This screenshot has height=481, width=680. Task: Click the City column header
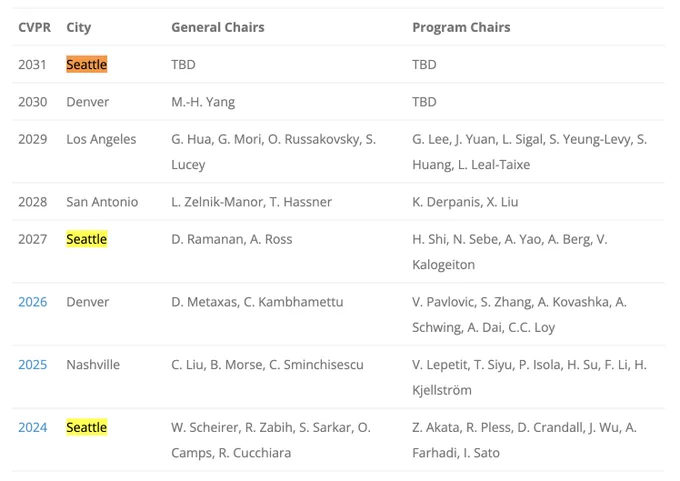(x=78, y=27)
